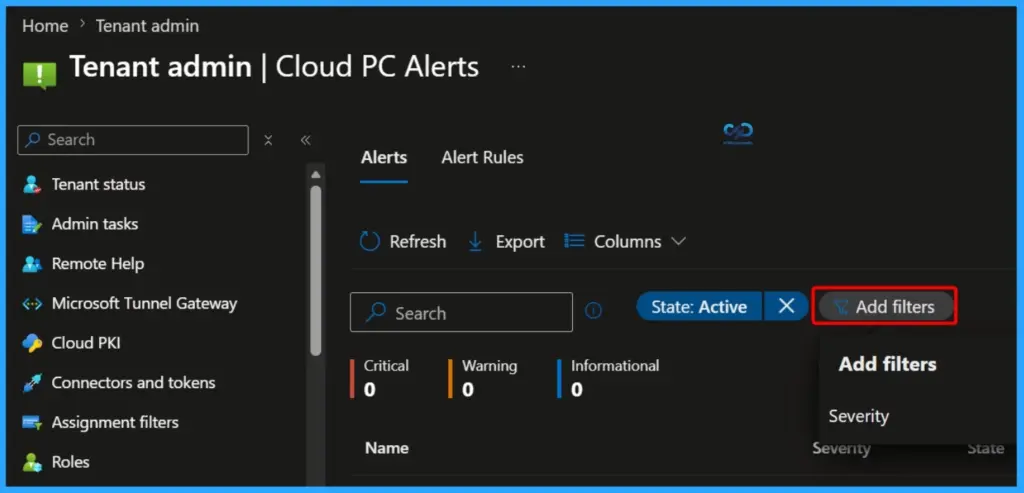This screenshot has width=1024, height=493.
Task: Click the Export button label
Action: (520, 242)
